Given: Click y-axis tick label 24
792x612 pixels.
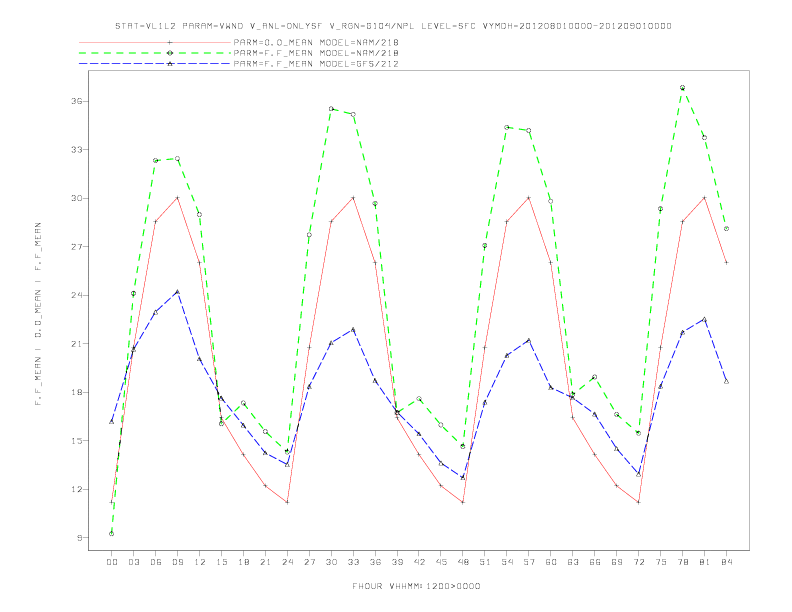Looking at the screenshot, I should coord(77,295).
